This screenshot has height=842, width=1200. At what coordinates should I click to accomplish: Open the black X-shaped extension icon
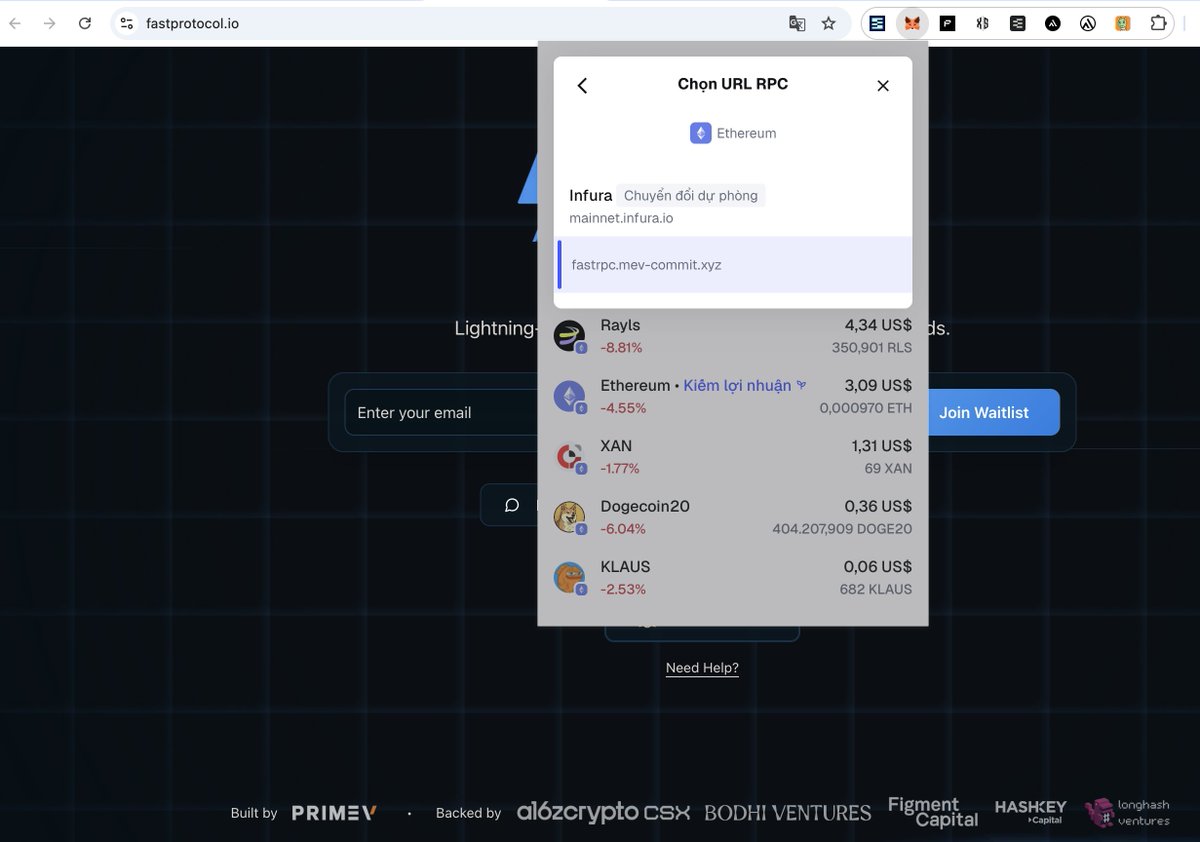point(982,23)
